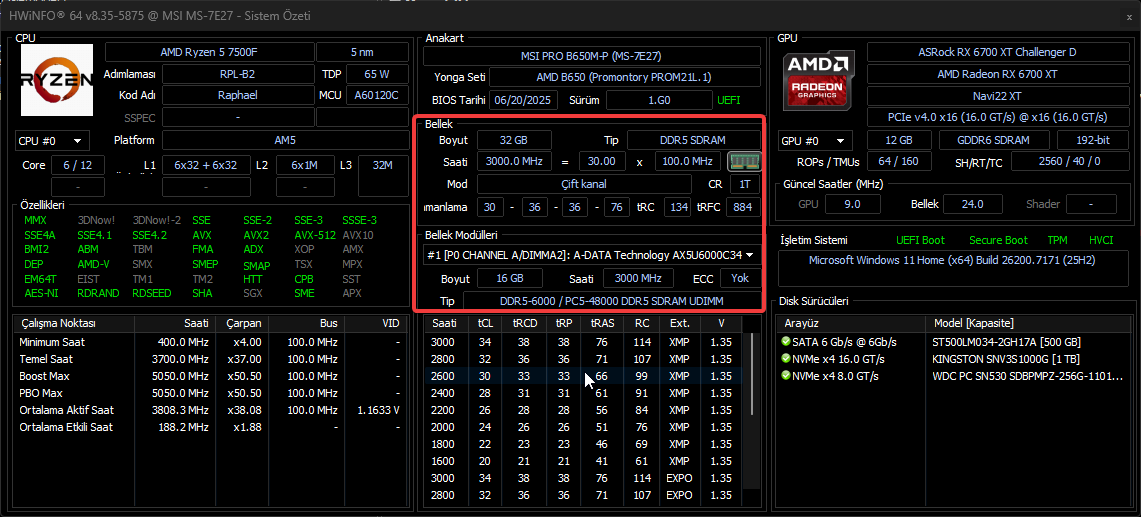The width and height of the screenshot is (1141, 517).
Task: Click the Ext. column header
Action: (x=679, y=323)
